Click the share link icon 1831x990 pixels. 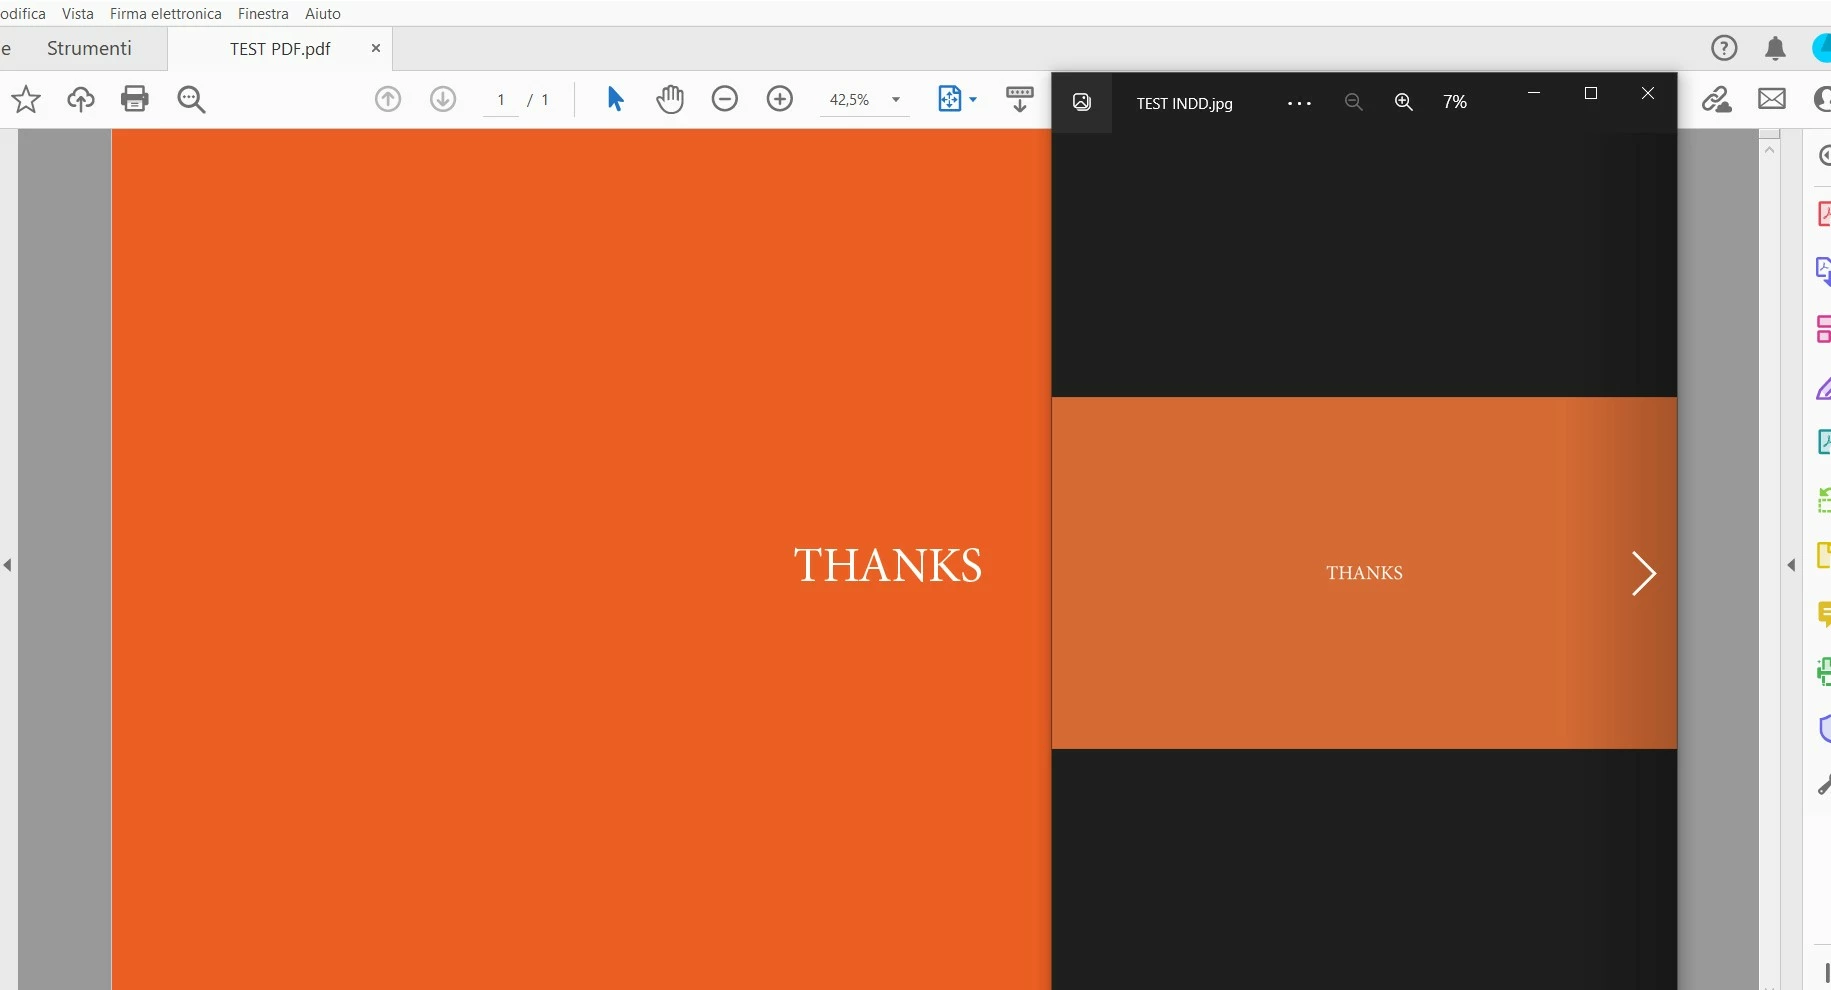(1717, 99)
